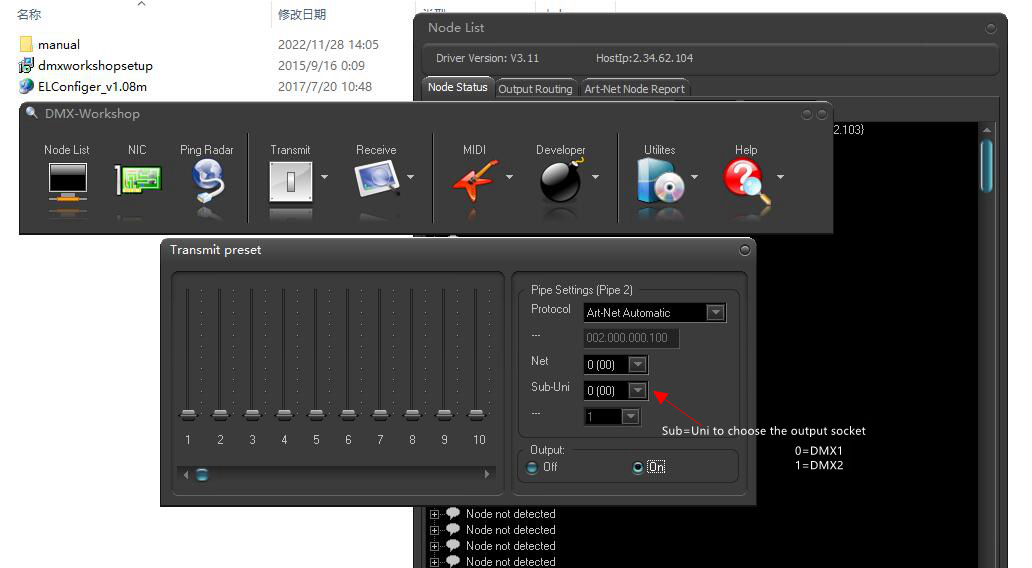This screenshot has height=568, width=1032.
Task: Switch to the Node Status tab
Action: click(457, 88)
